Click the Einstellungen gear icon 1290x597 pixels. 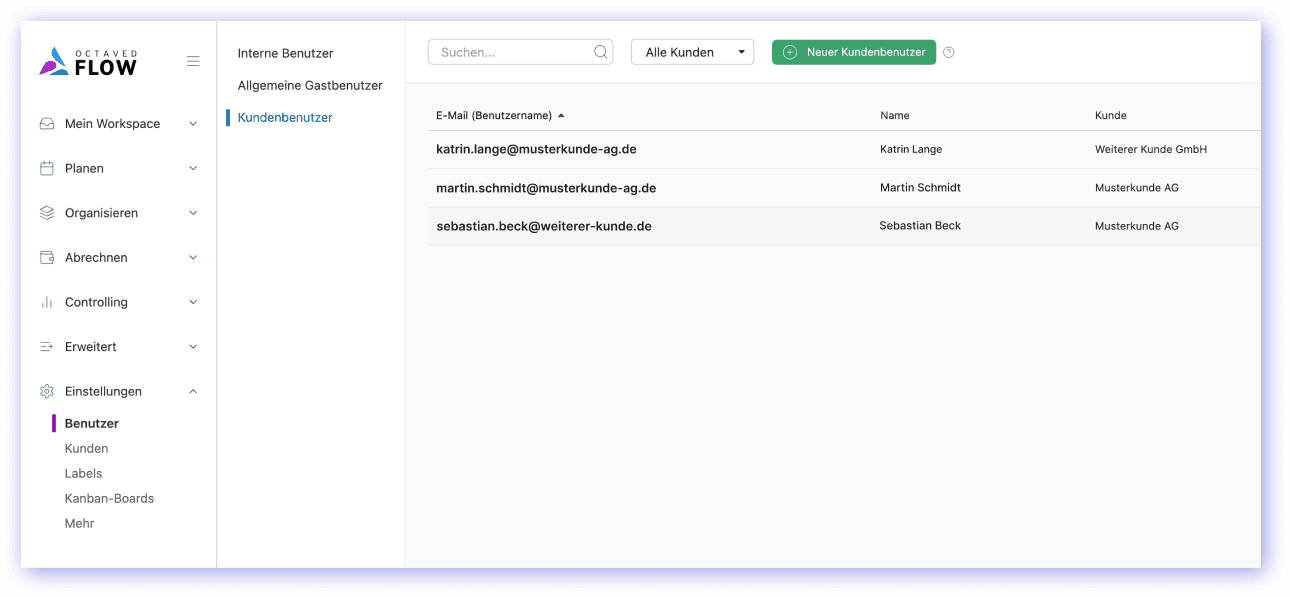coord(47,391)
